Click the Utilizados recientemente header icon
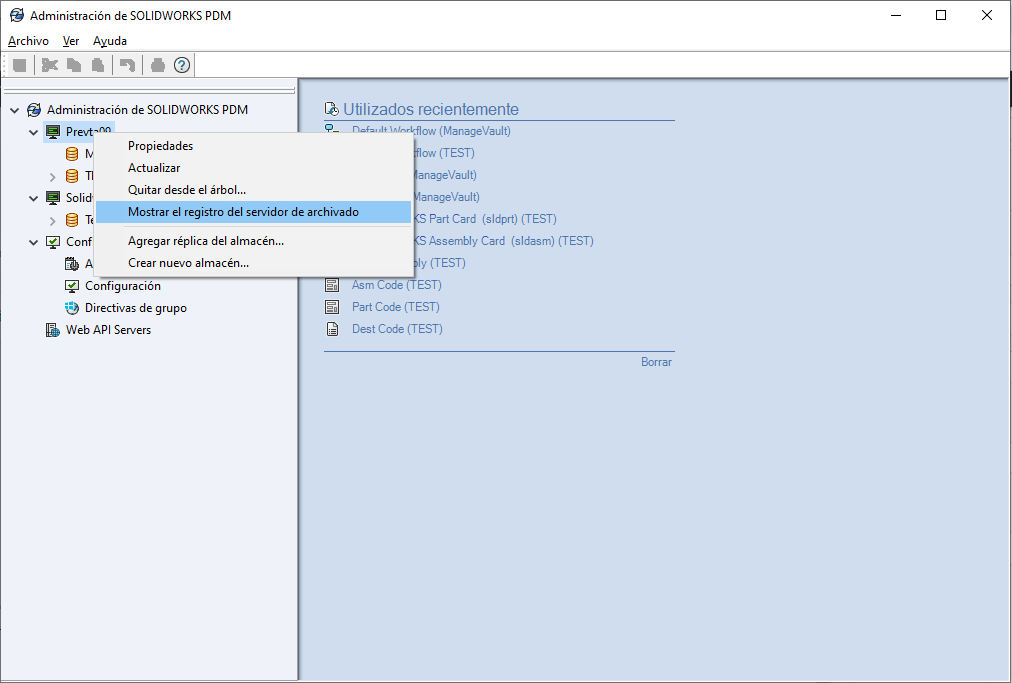 point(332,109)
